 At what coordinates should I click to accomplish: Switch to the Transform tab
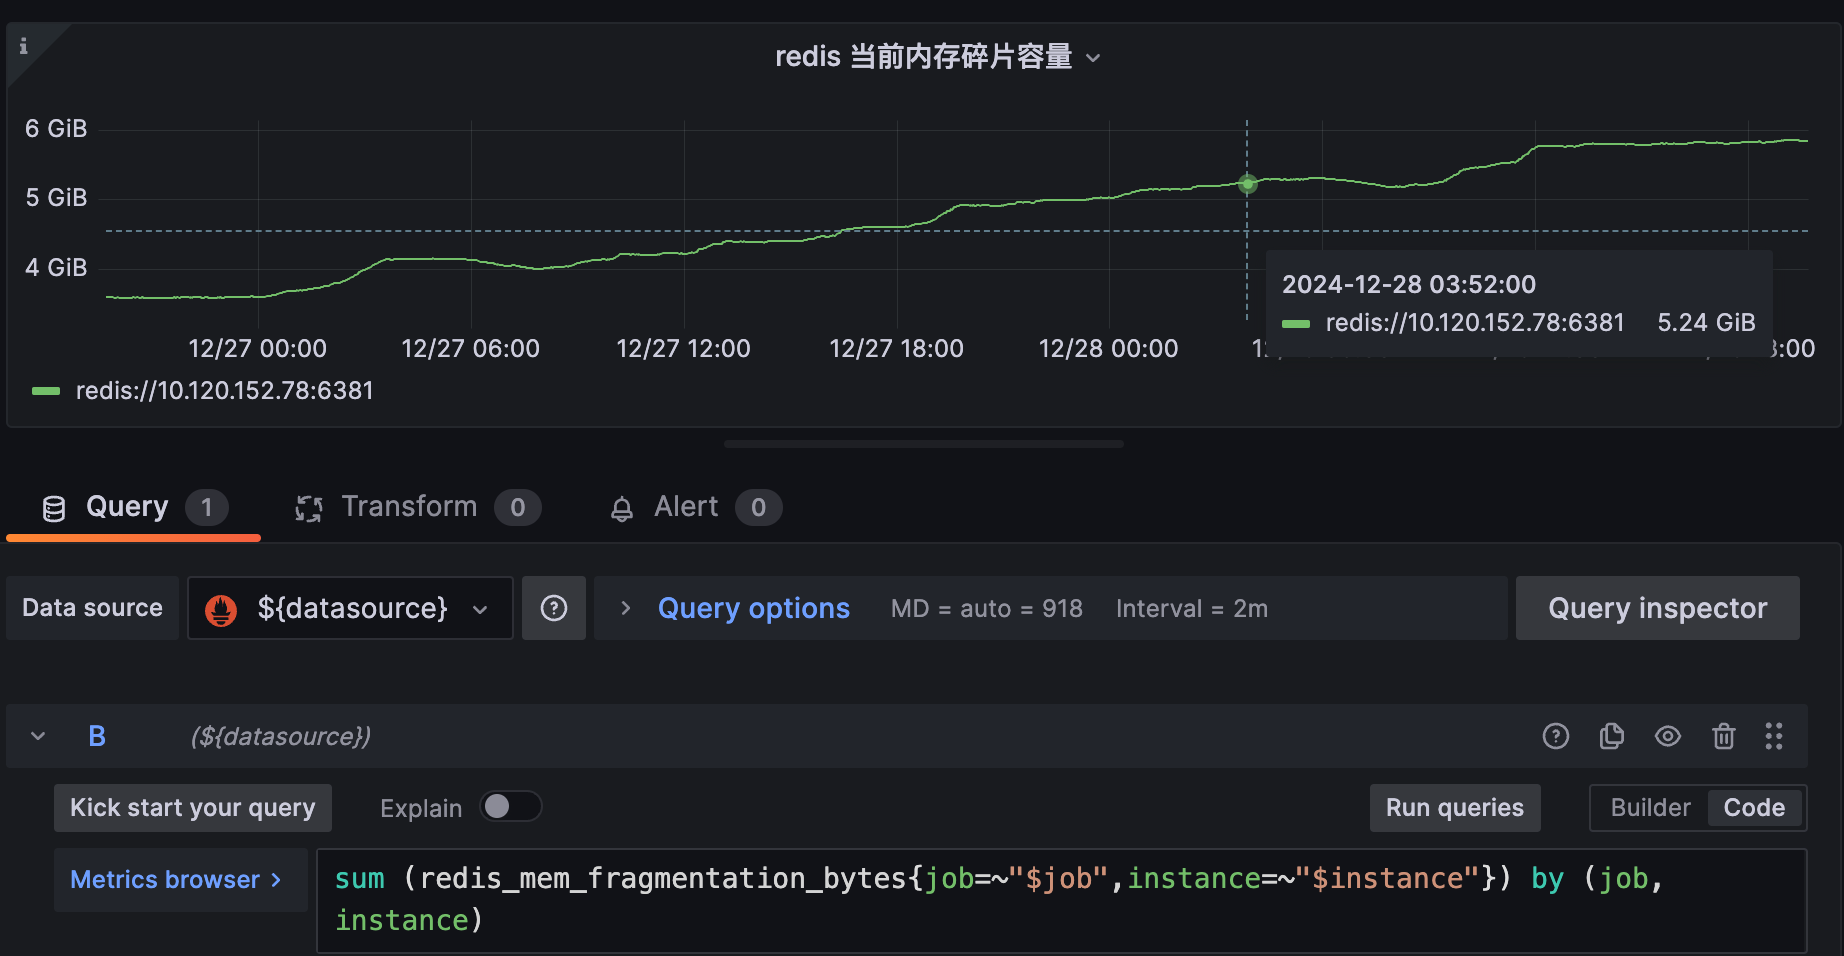click(x=408, y=506)
